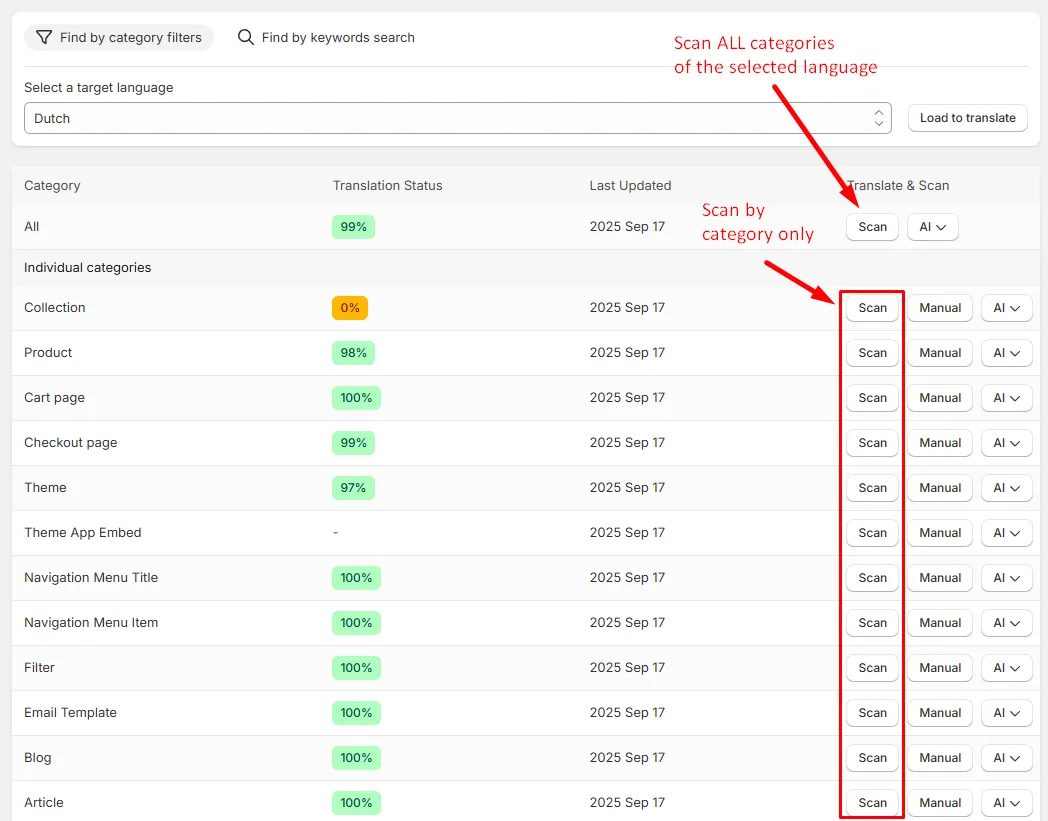Select the Email Template category name
Image resolution: width=1048 pixels, height=821 pixels.
click(70, 713)
